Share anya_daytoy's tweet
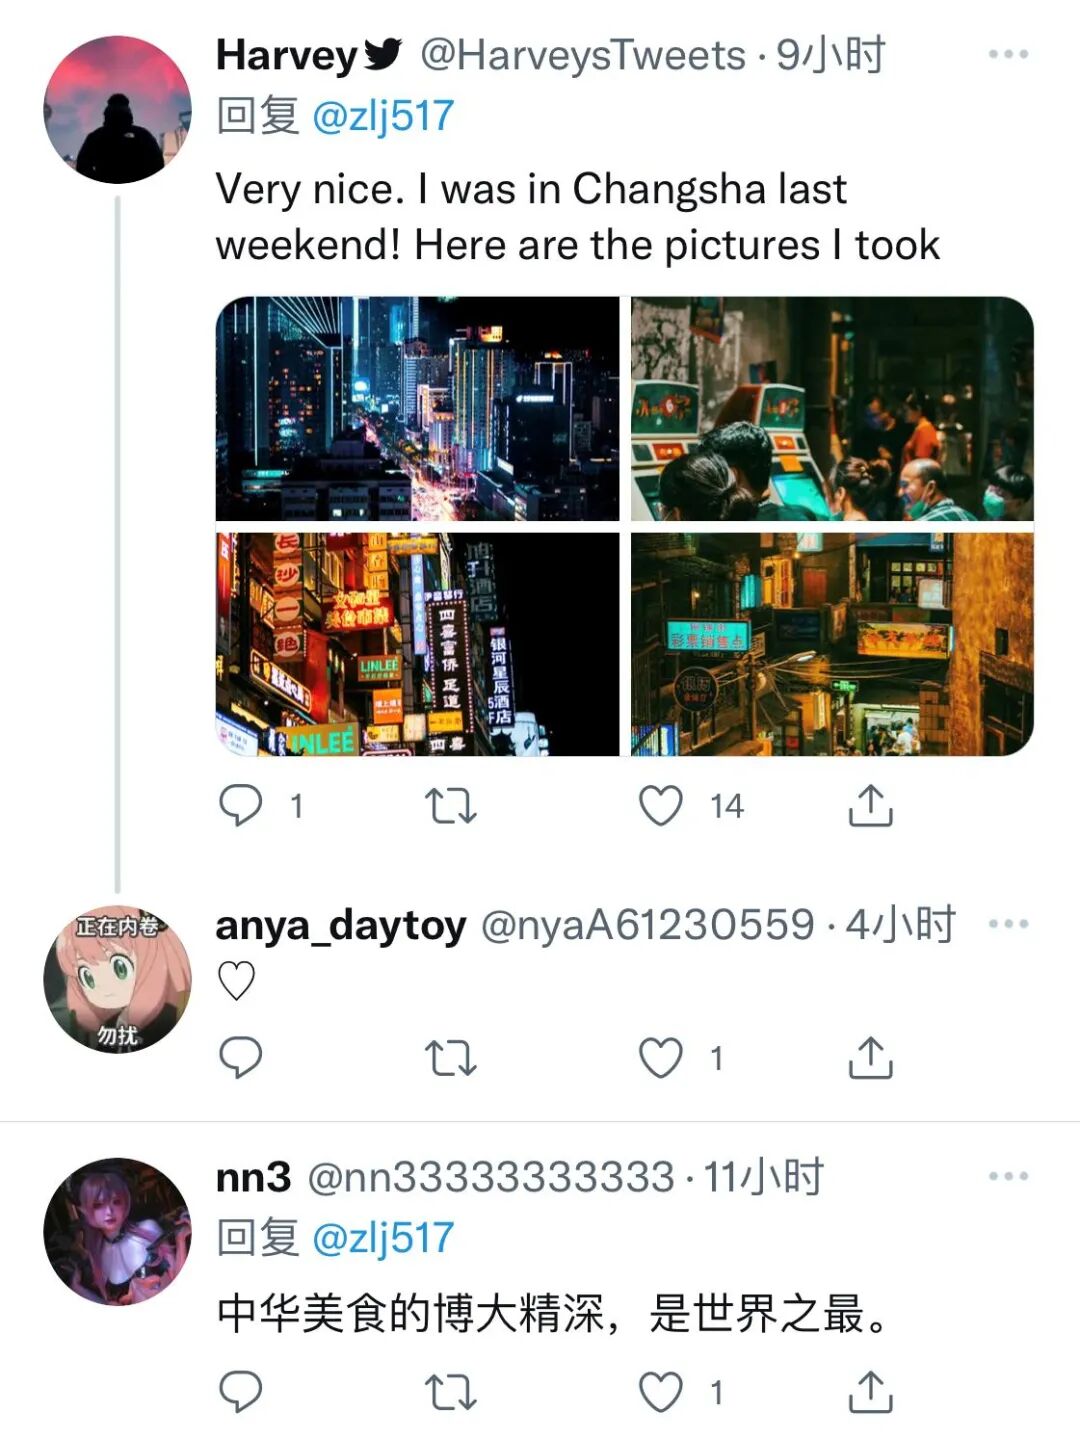 pyautogui.click(x=870, y=1057)
